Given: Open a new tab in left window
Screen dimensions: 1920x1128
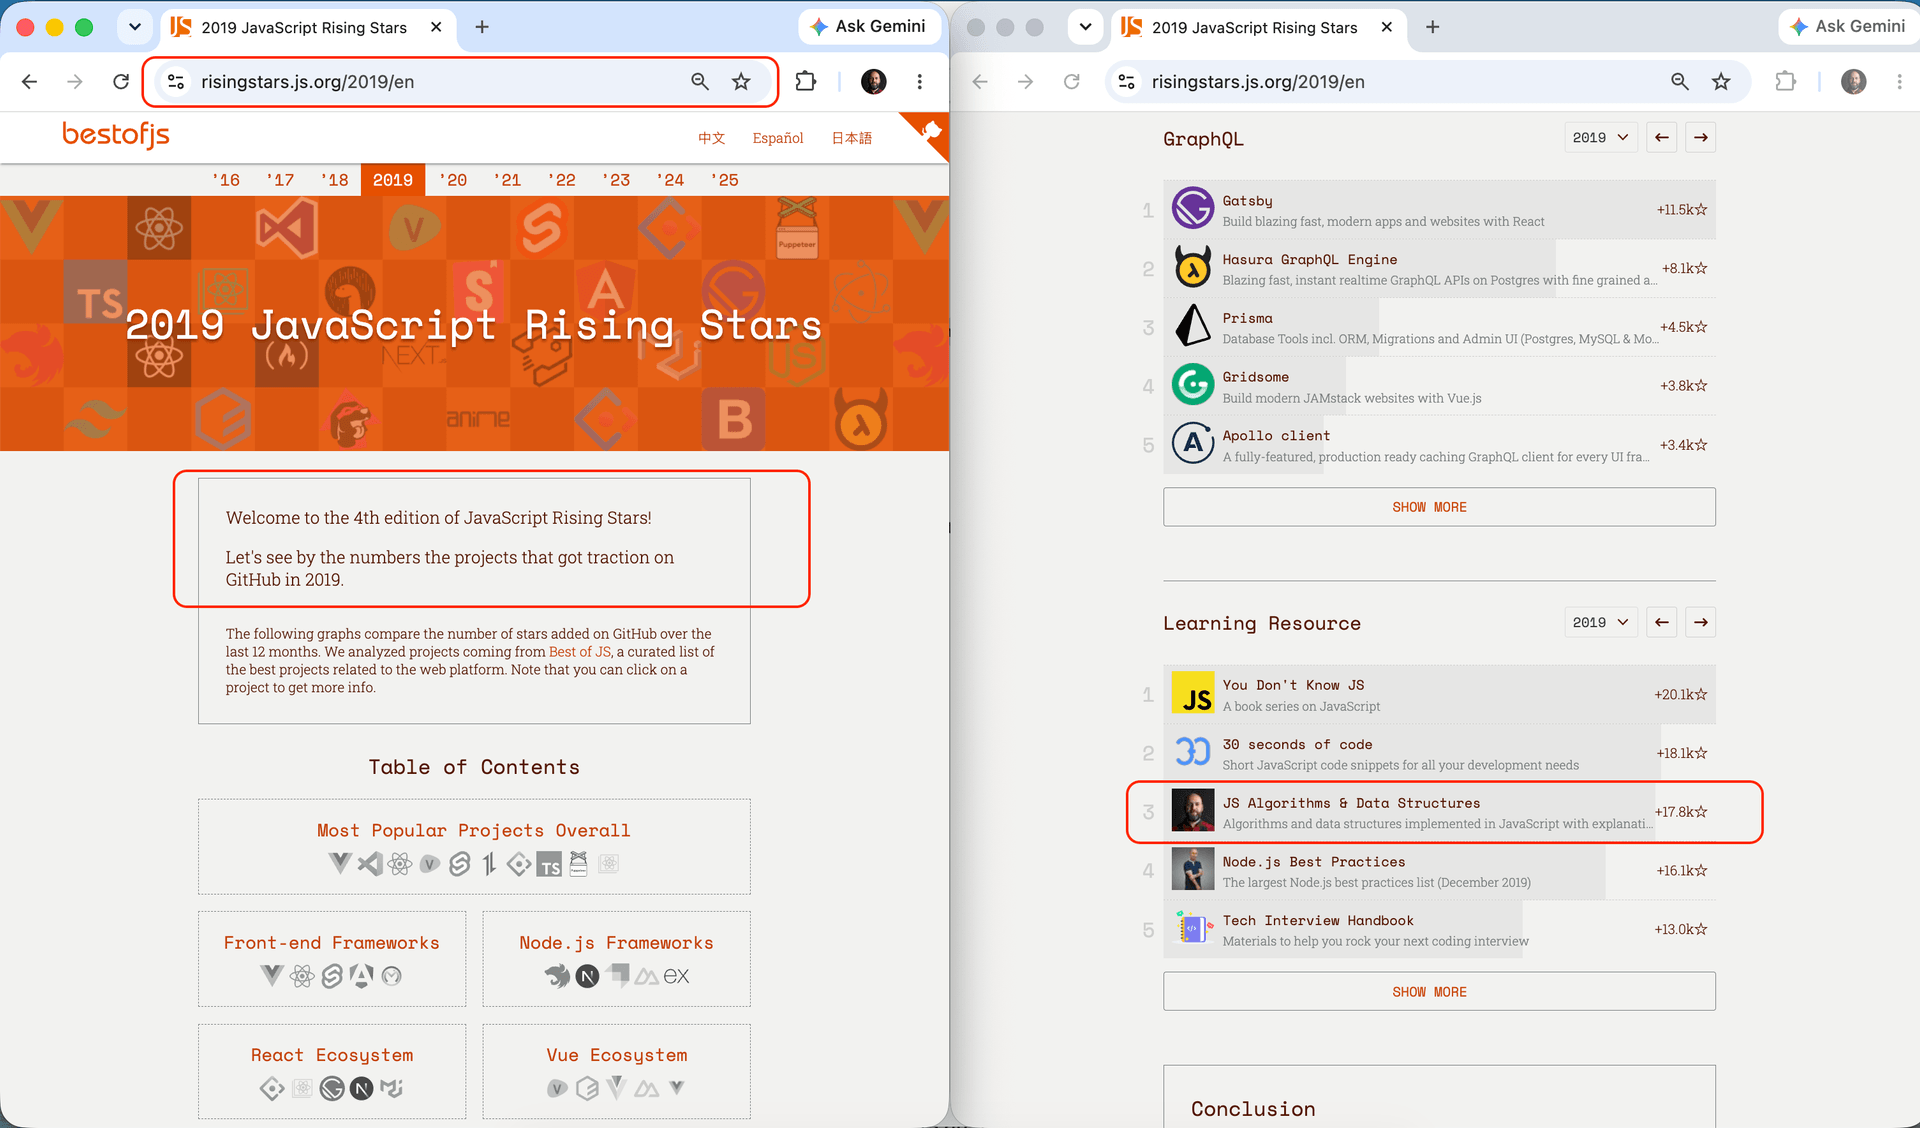Looking at the screenshot, I should 482,27.
